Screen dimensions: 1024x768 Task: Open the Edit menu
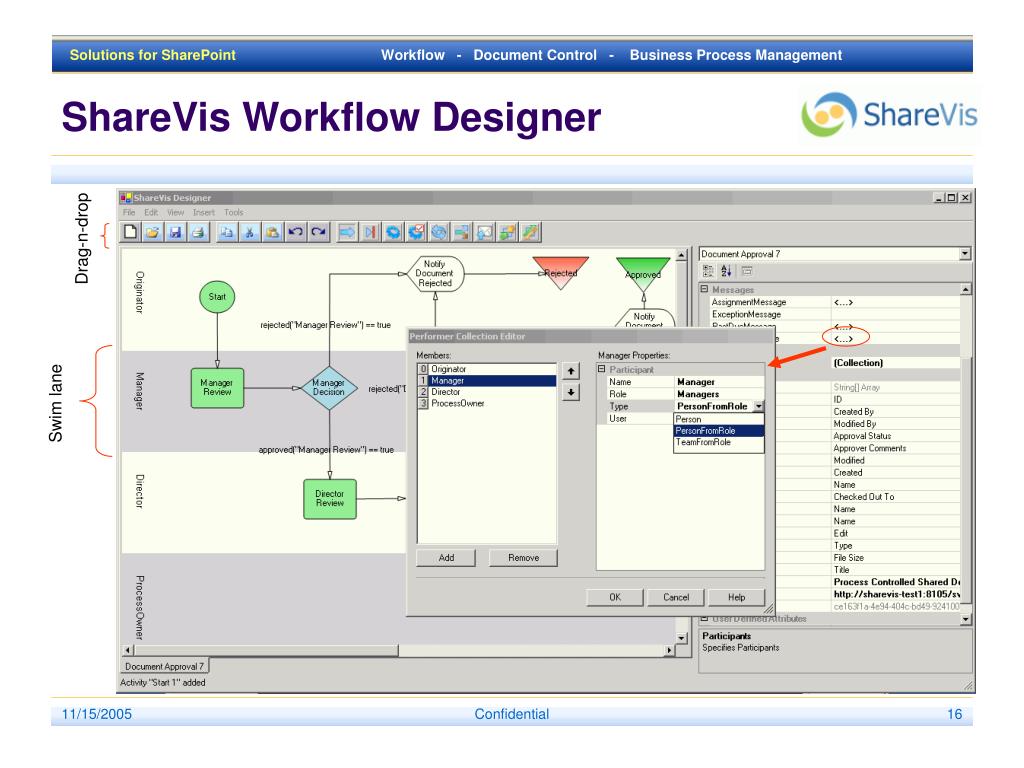coord(151,212)
